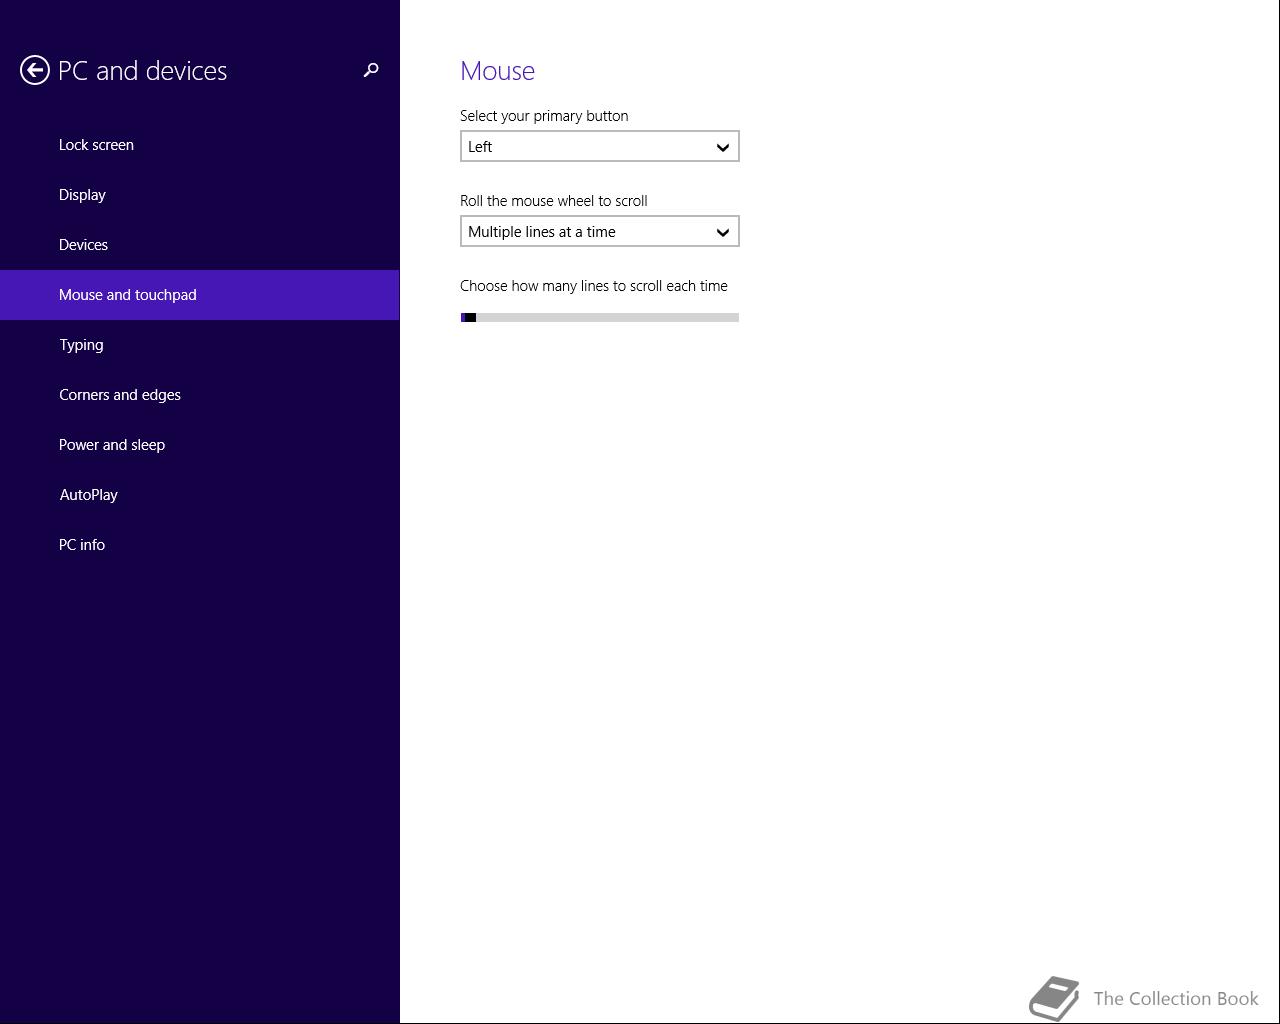Open search with the magnifier icon

pyautogui.click(x=371, y=70)
